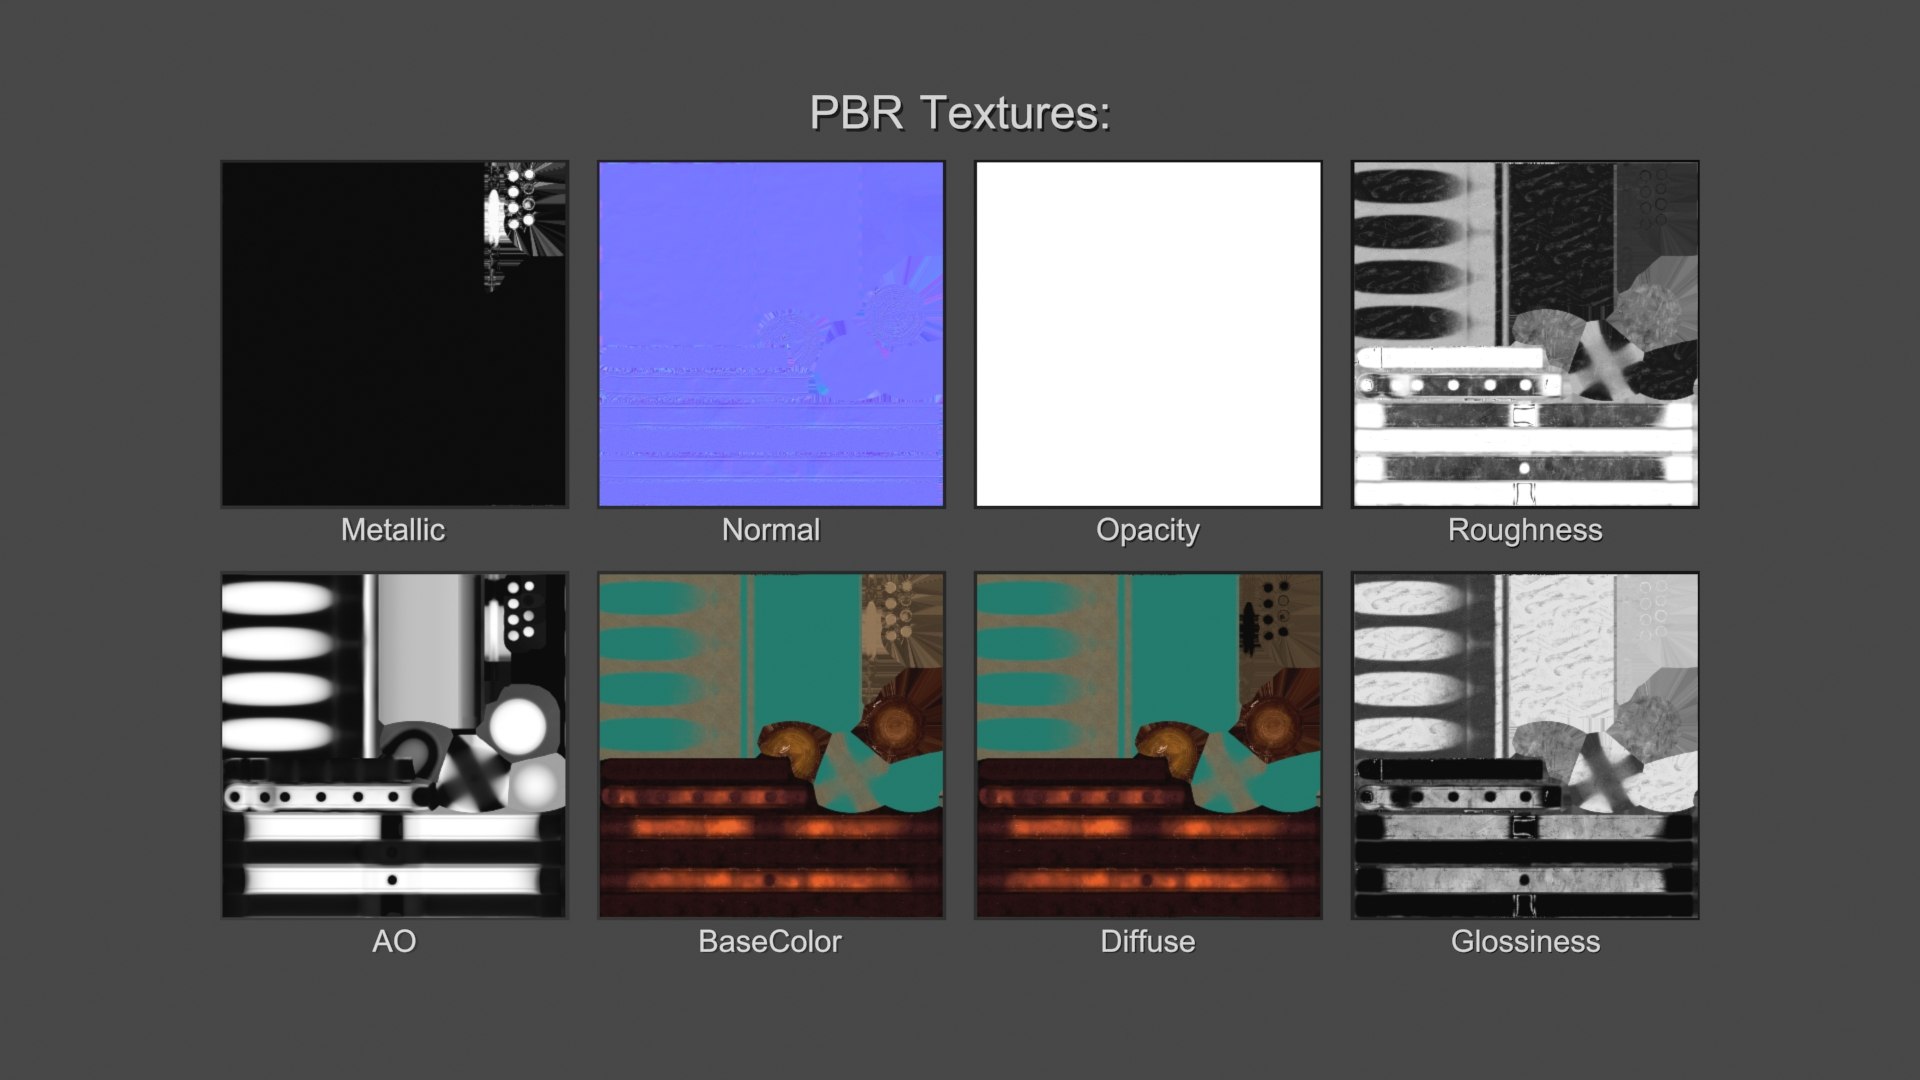The width and height of the screenshot is (1920, 1080).
Task: Click the Roughness label text
Action: click(1525, 530)
